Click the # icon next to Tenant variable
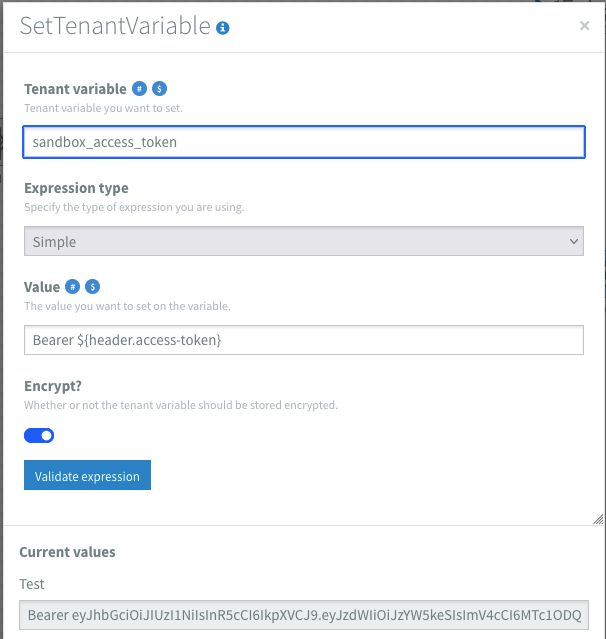The height and width of the screenshot is (639, 606). pos(141,89)
